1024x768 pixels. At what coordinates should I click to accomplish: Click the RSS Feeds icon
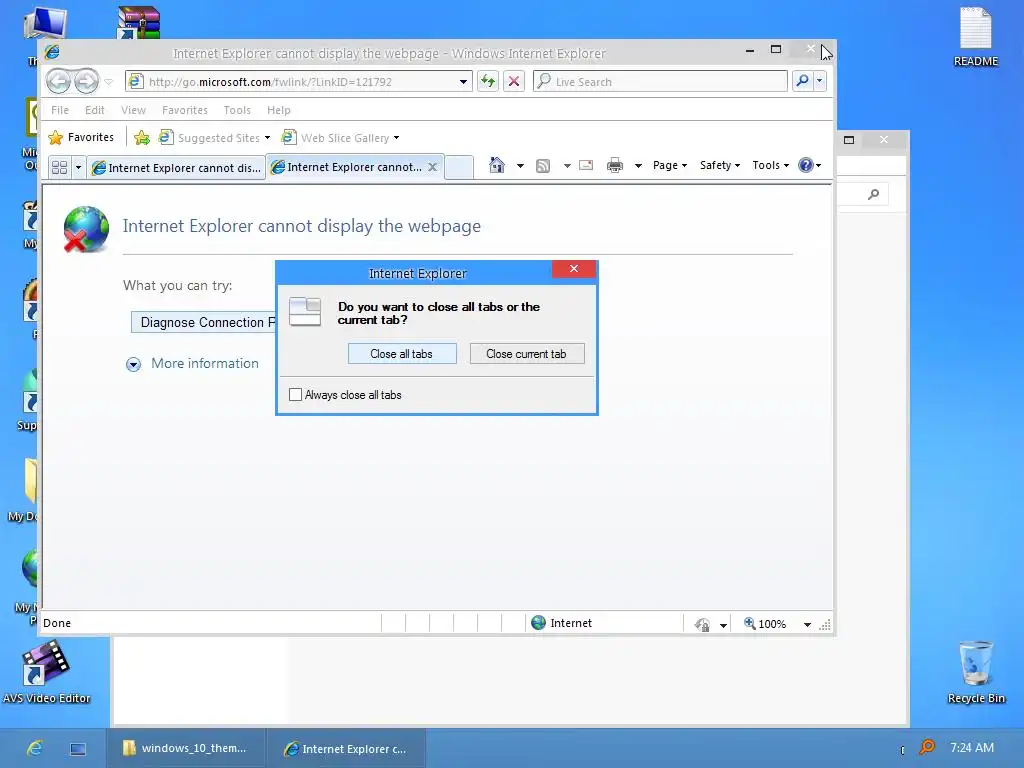(x=543, y=166)
